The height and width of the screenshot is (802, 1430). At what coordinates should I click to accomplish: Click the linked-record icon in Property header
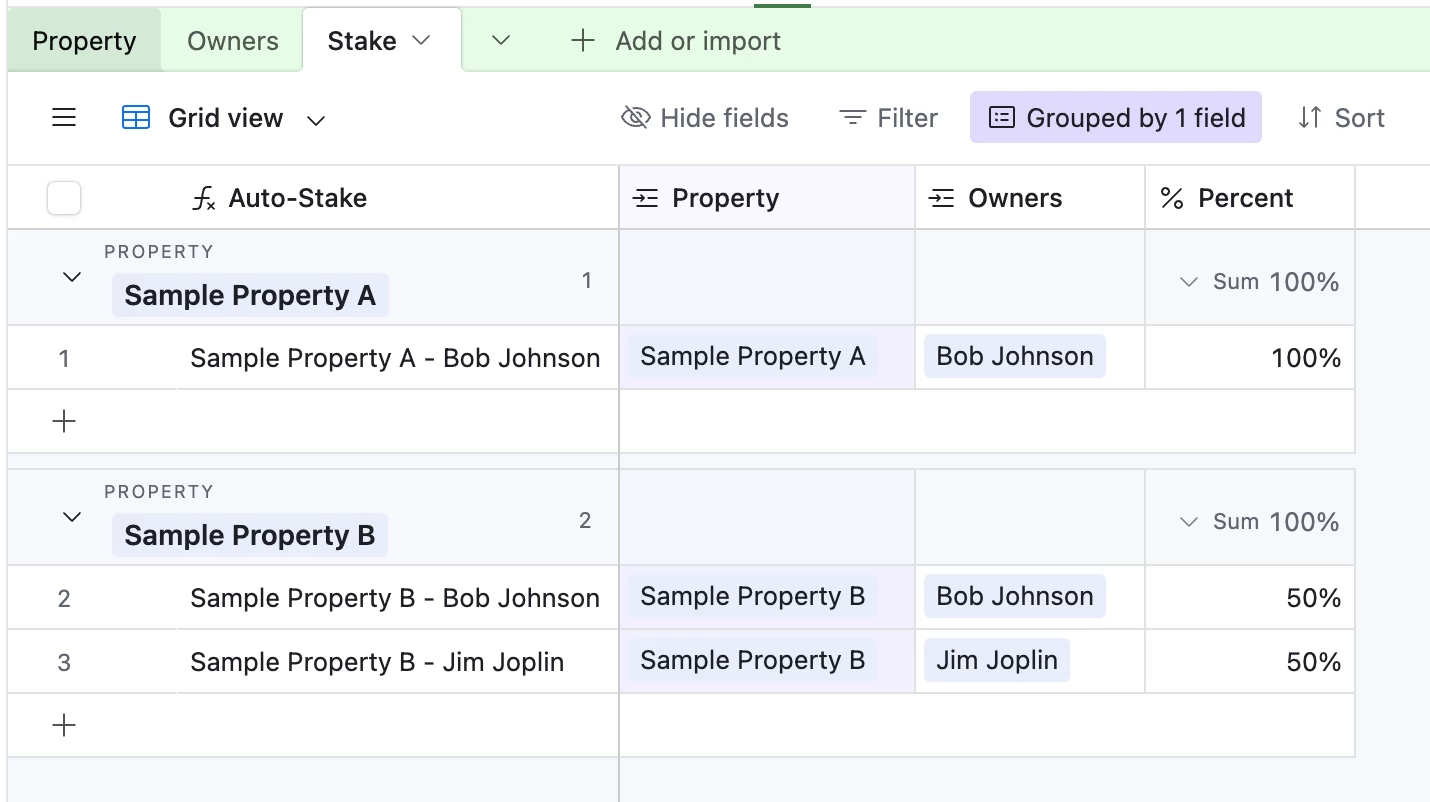646,199
